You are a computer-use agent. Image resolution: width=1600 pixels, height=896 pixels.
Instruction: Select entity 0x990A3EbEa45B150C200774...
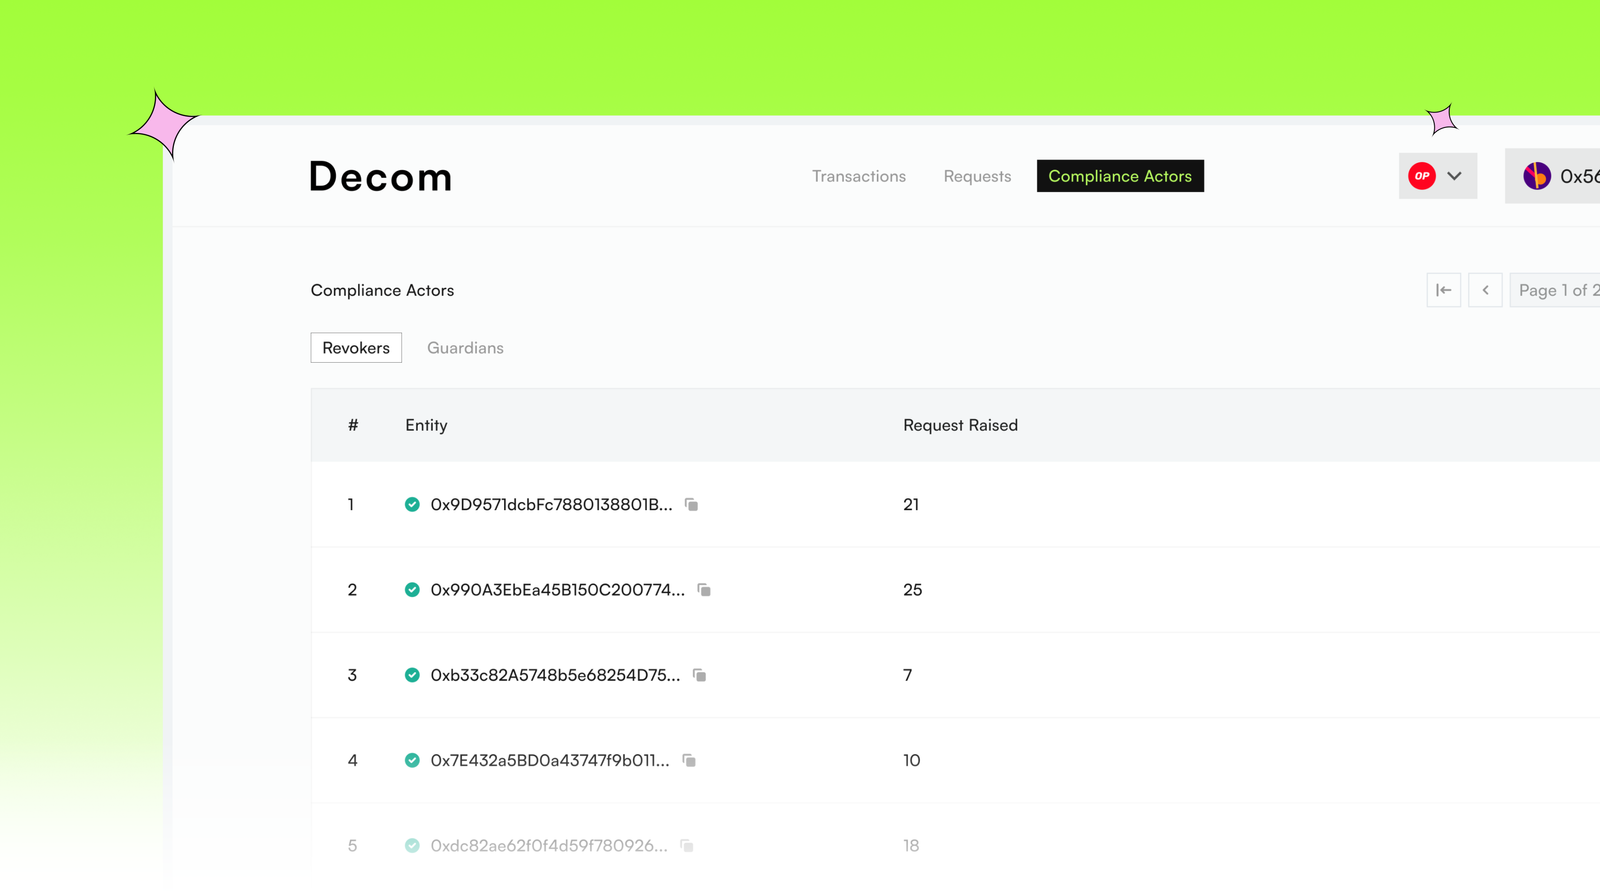(x=558, y=590)
